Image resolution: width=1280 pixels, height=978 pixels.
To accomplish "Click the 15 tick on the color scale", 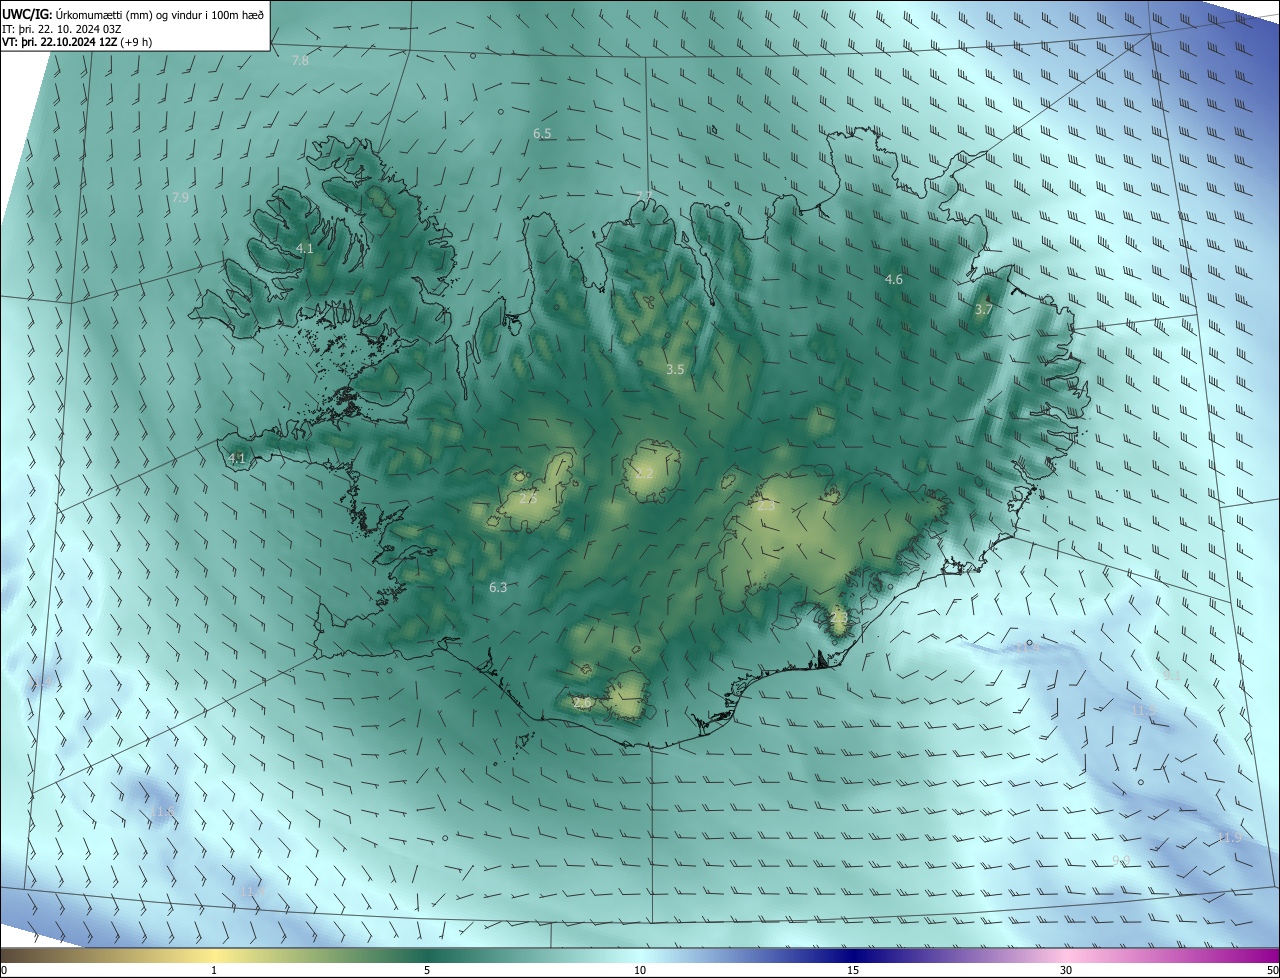I will click(x=853, y=970).
